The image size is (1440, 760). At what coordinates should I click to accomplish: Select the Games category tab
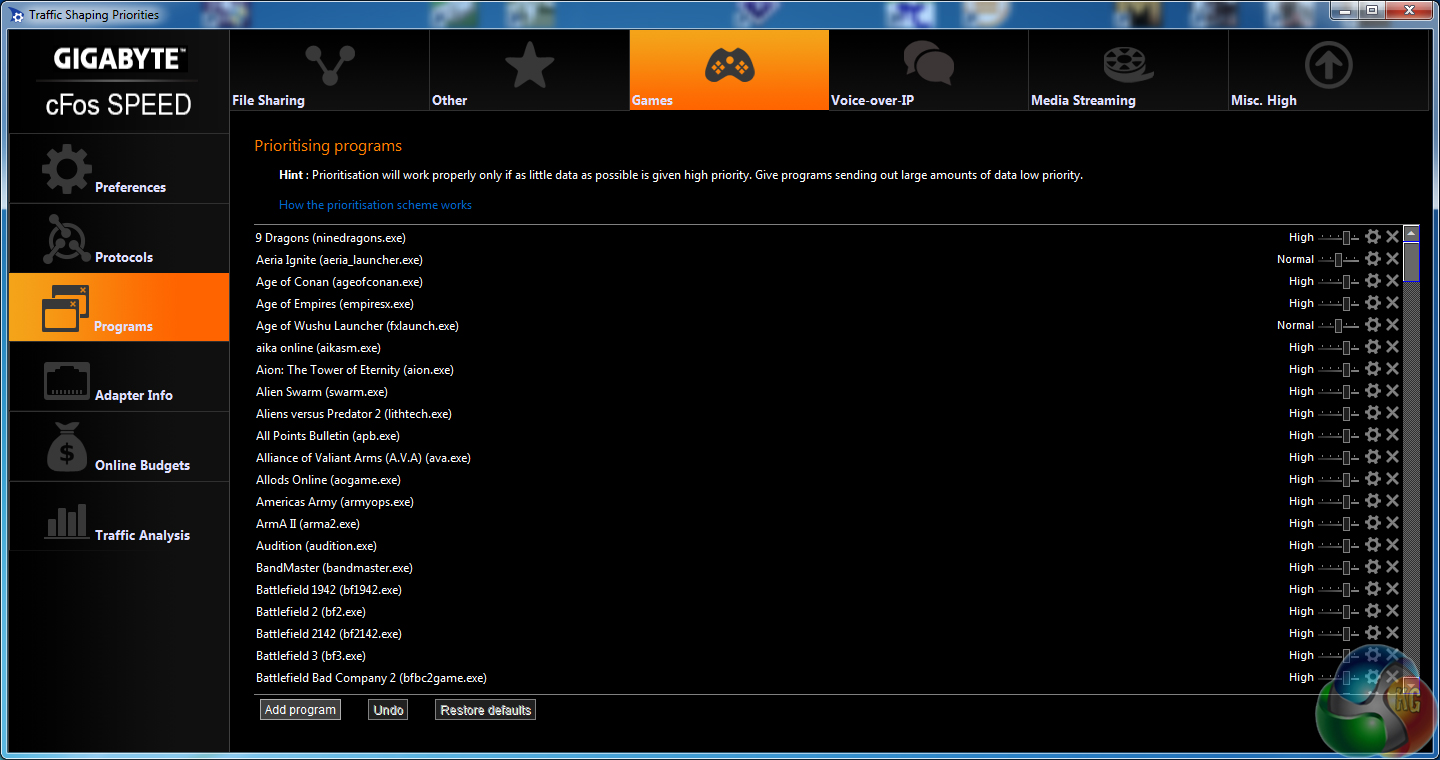[729, 69]
